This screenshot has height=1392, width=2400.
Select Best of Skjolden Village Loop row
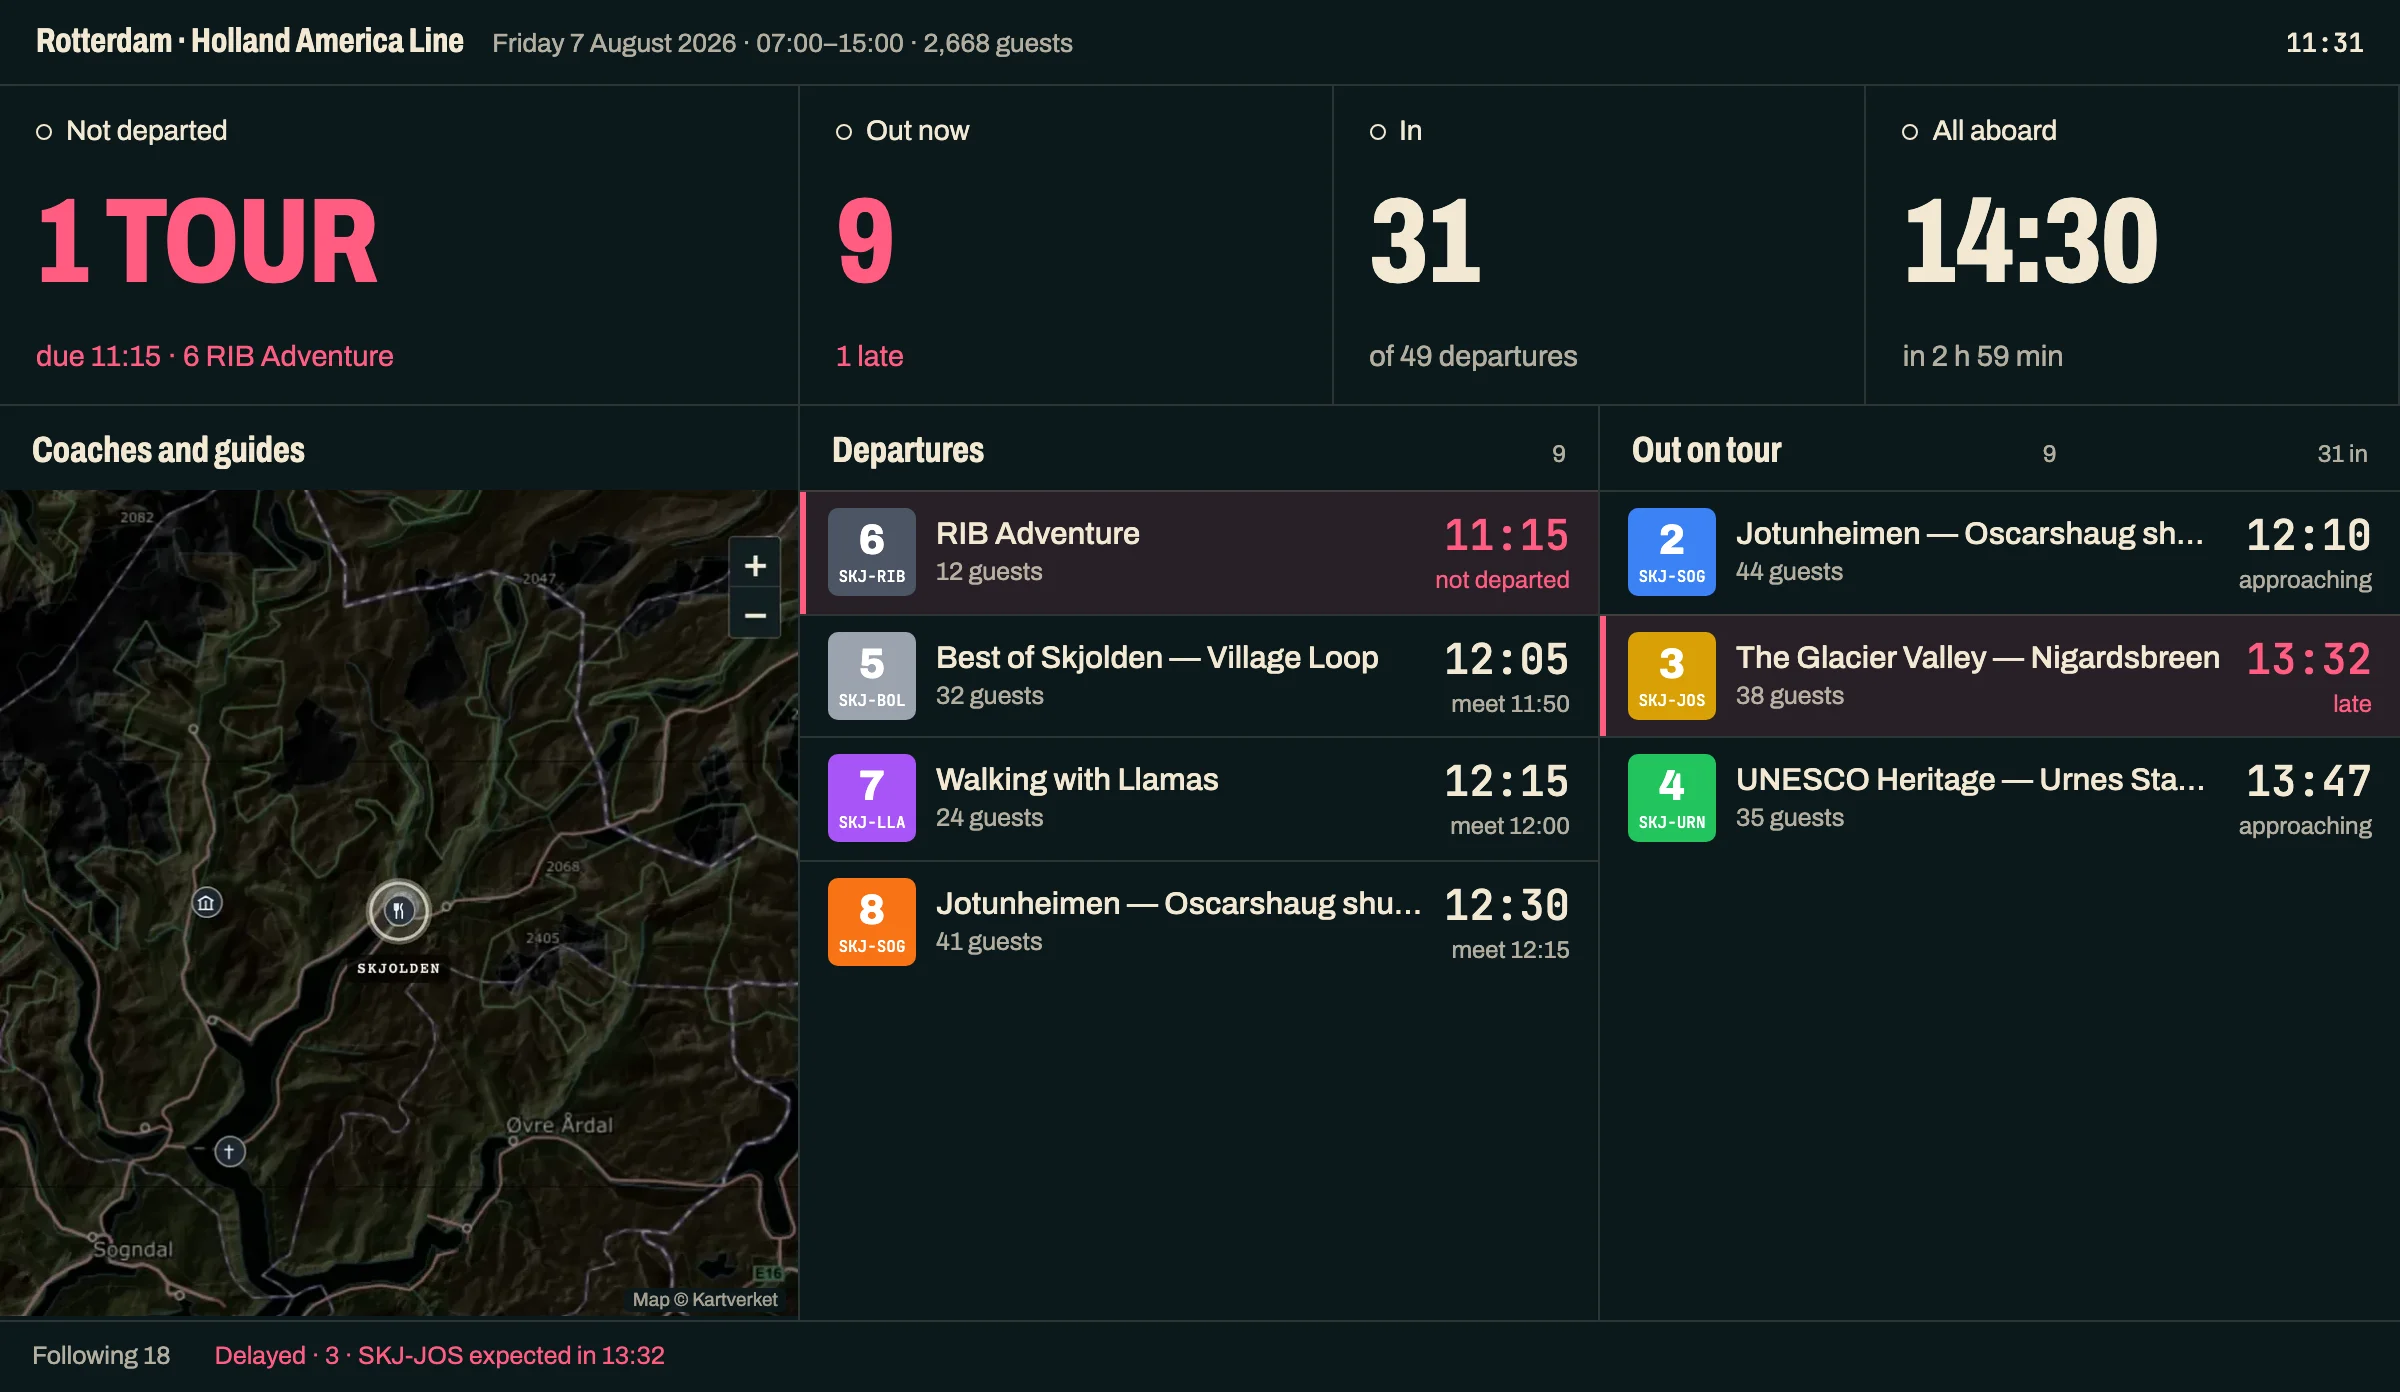click(1199, 676)
